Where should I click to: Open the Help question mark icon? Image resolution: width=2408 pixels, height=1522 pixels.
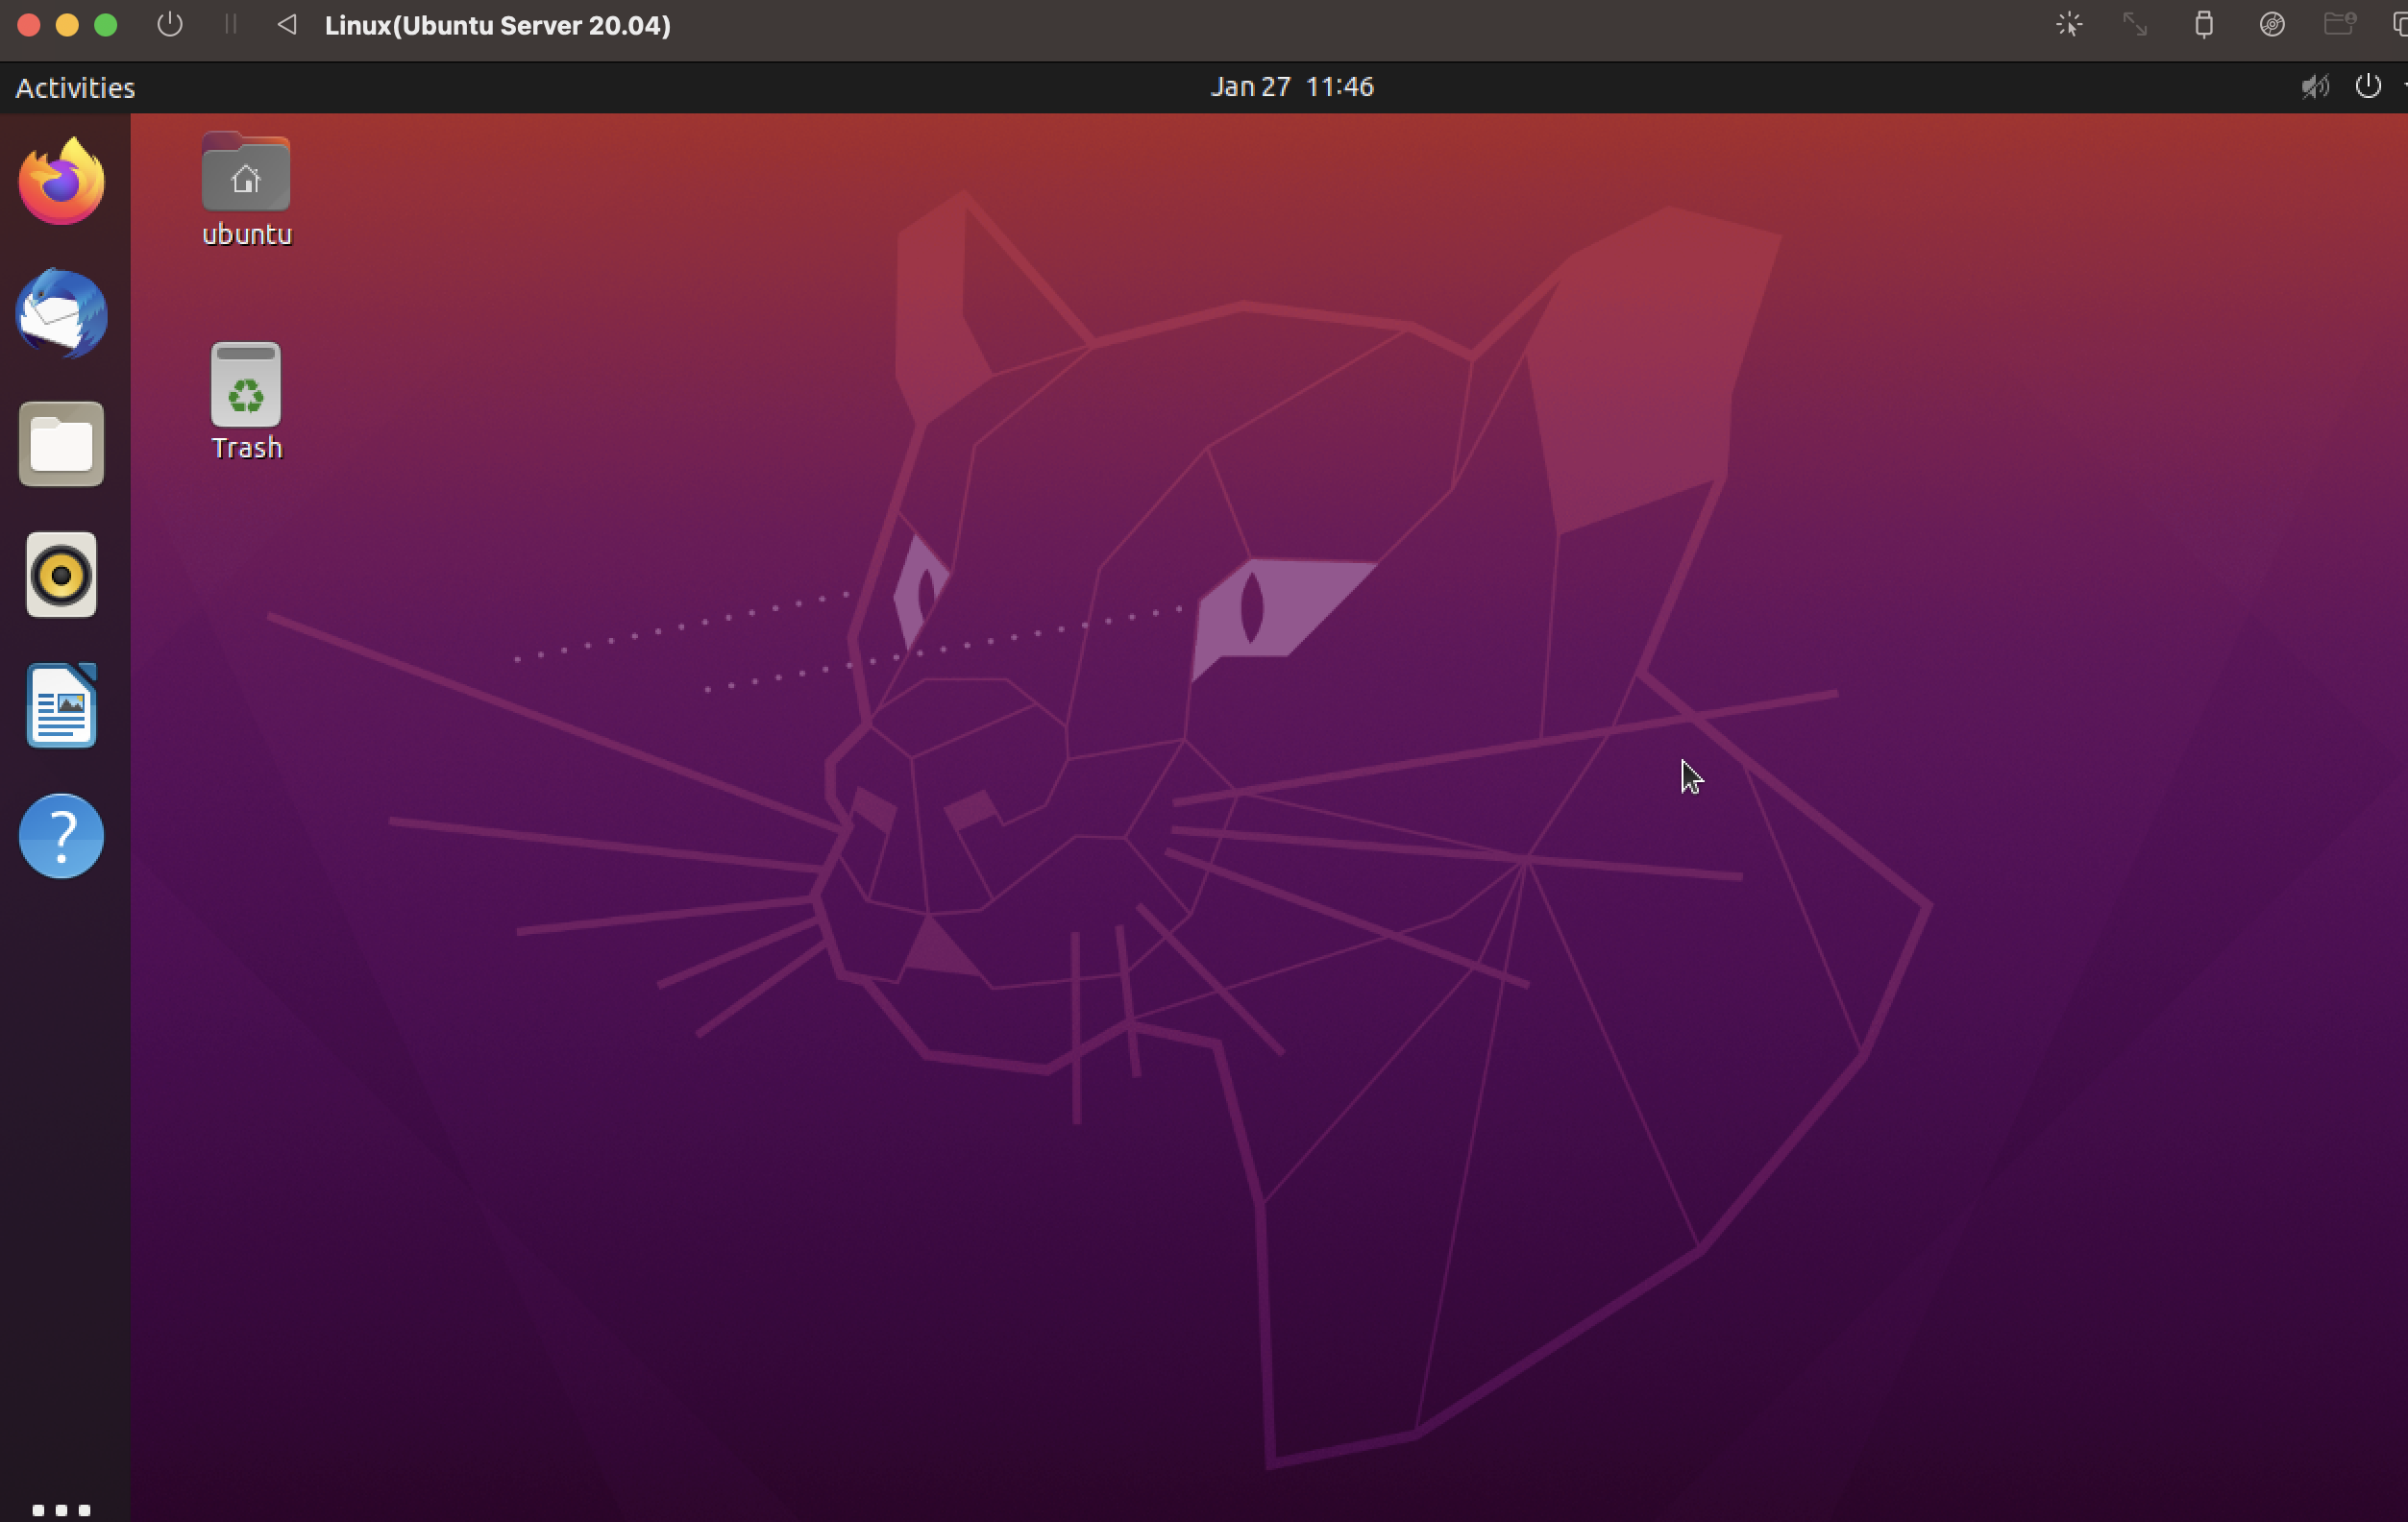(61, 836)
